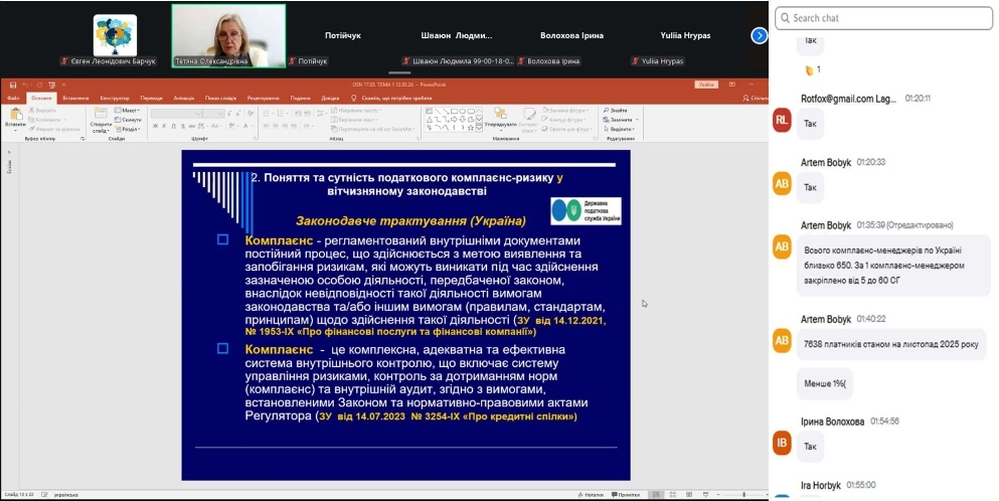
Task: Click muted mic icon on Потійчук tile
Action: click(x=292, y=61)
